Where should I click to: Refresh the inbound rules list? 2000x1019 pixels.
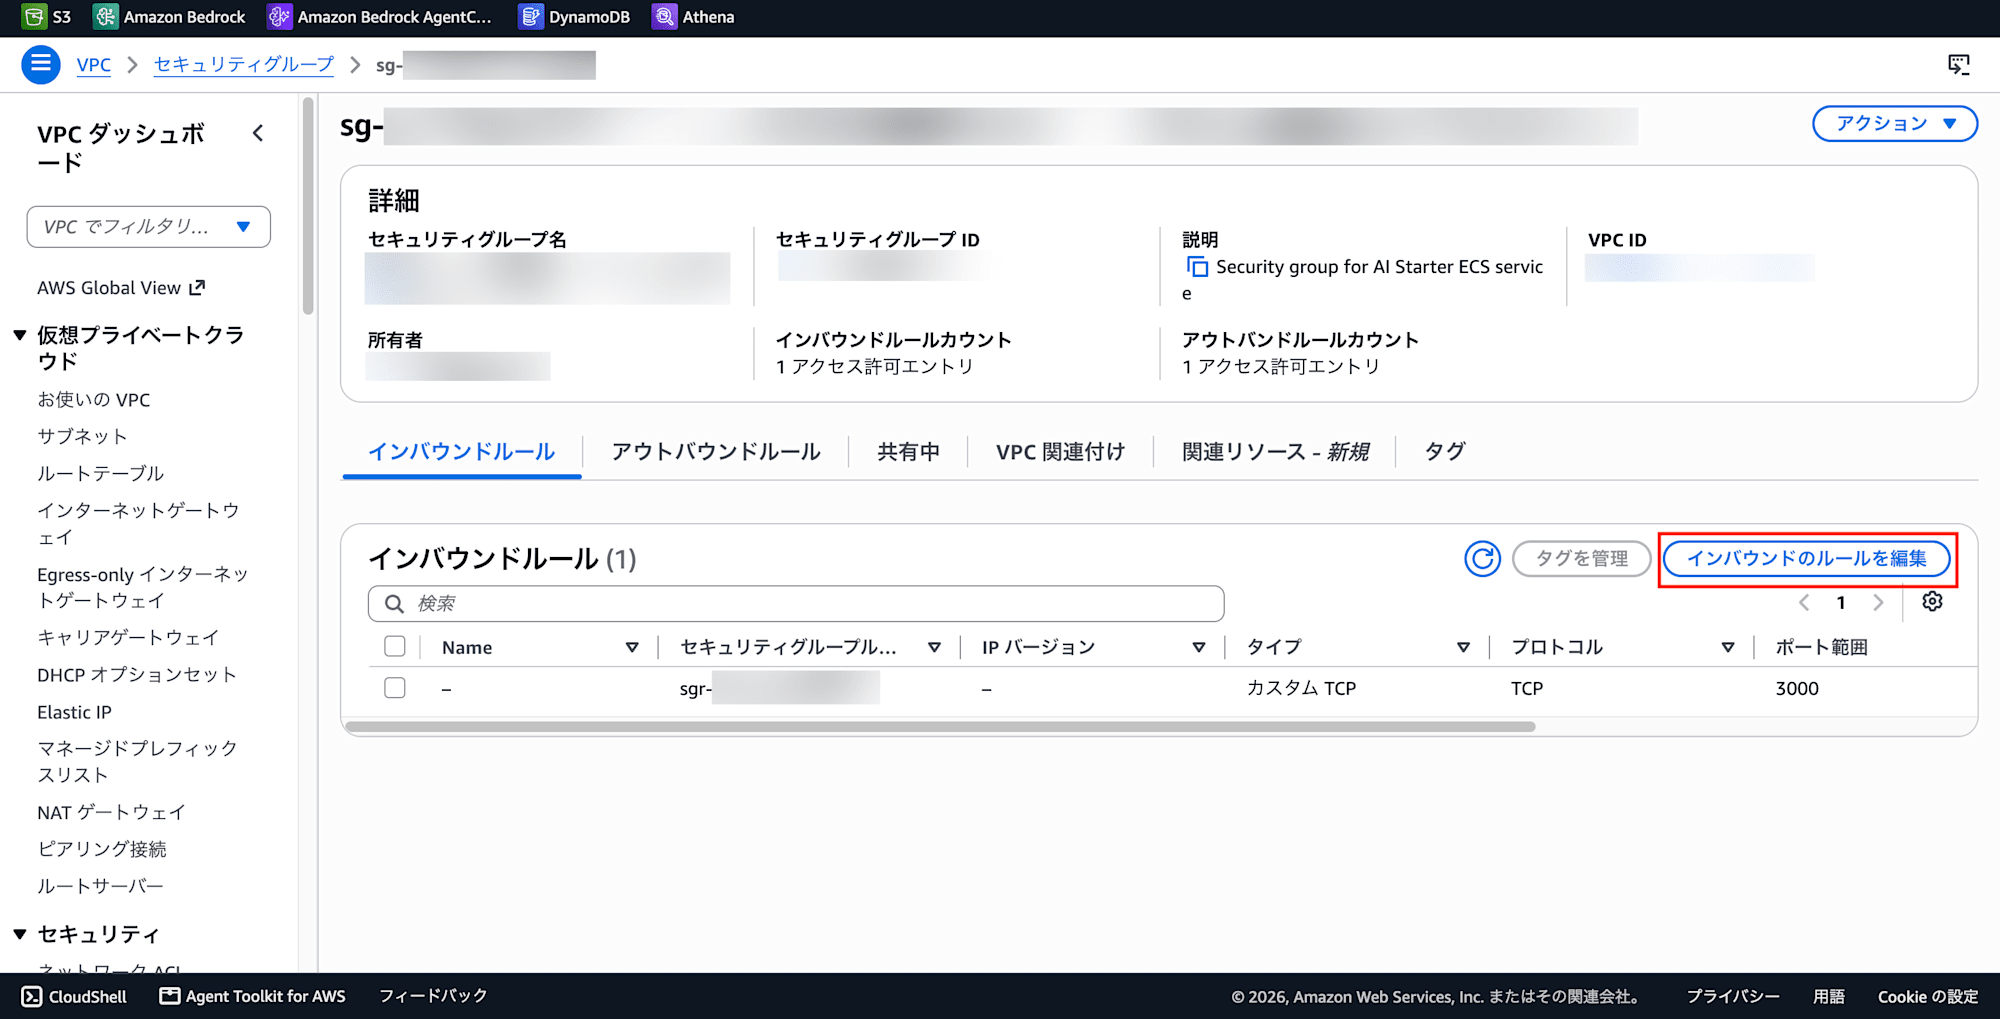(1482, 558)
